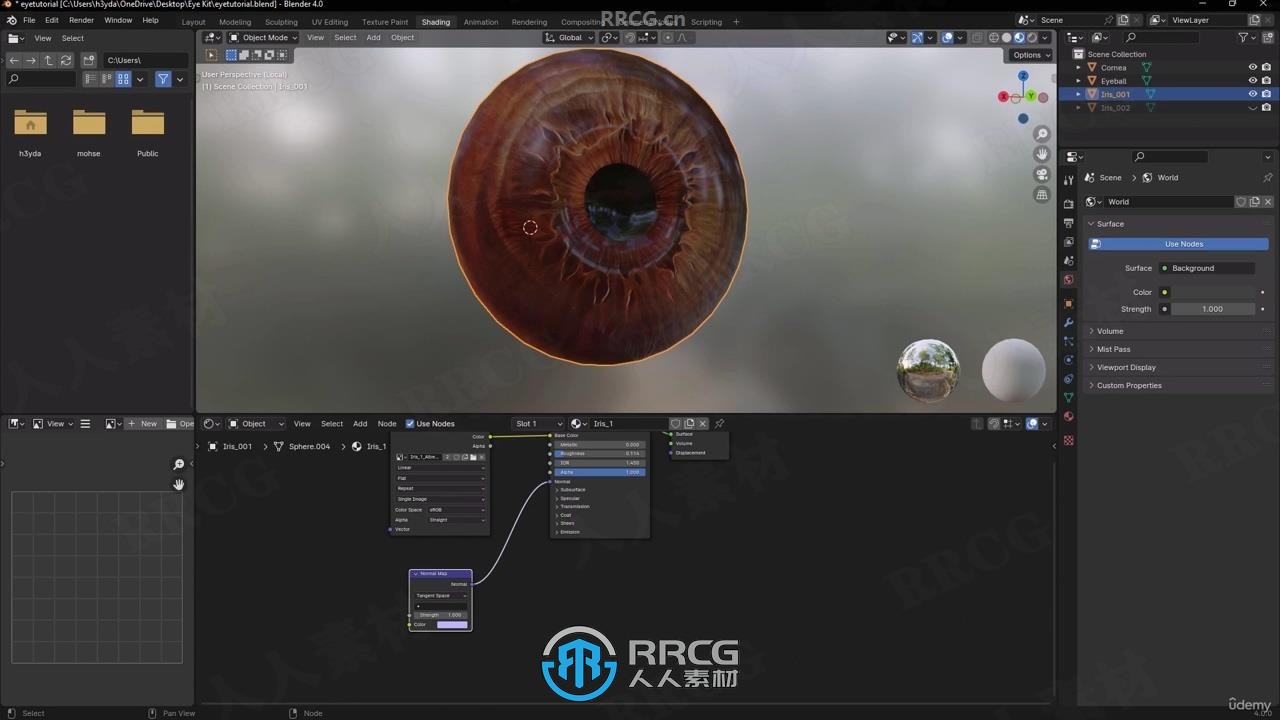1280x720 pixels.
Task: Switch to wireframe viewport shading
Action: (x=994, y=38)
